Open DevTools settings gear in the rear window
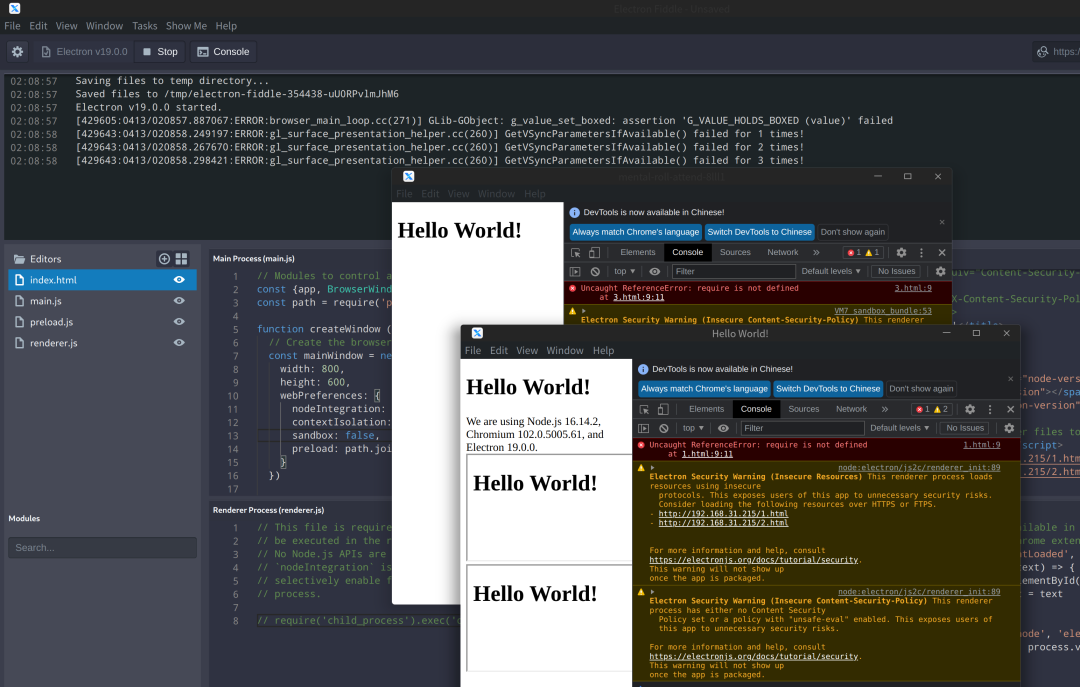The image size is (1080, 687). pyautogui.click(x=901, y=253)
